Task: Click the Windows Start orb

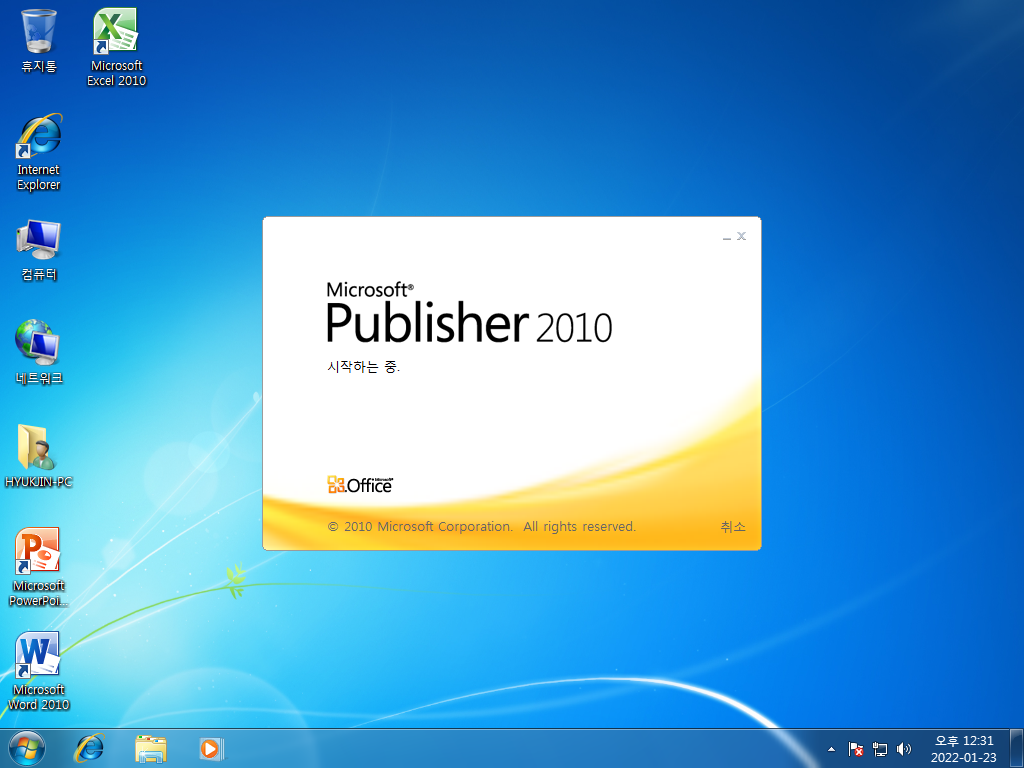Action: [x=27, y=748]
